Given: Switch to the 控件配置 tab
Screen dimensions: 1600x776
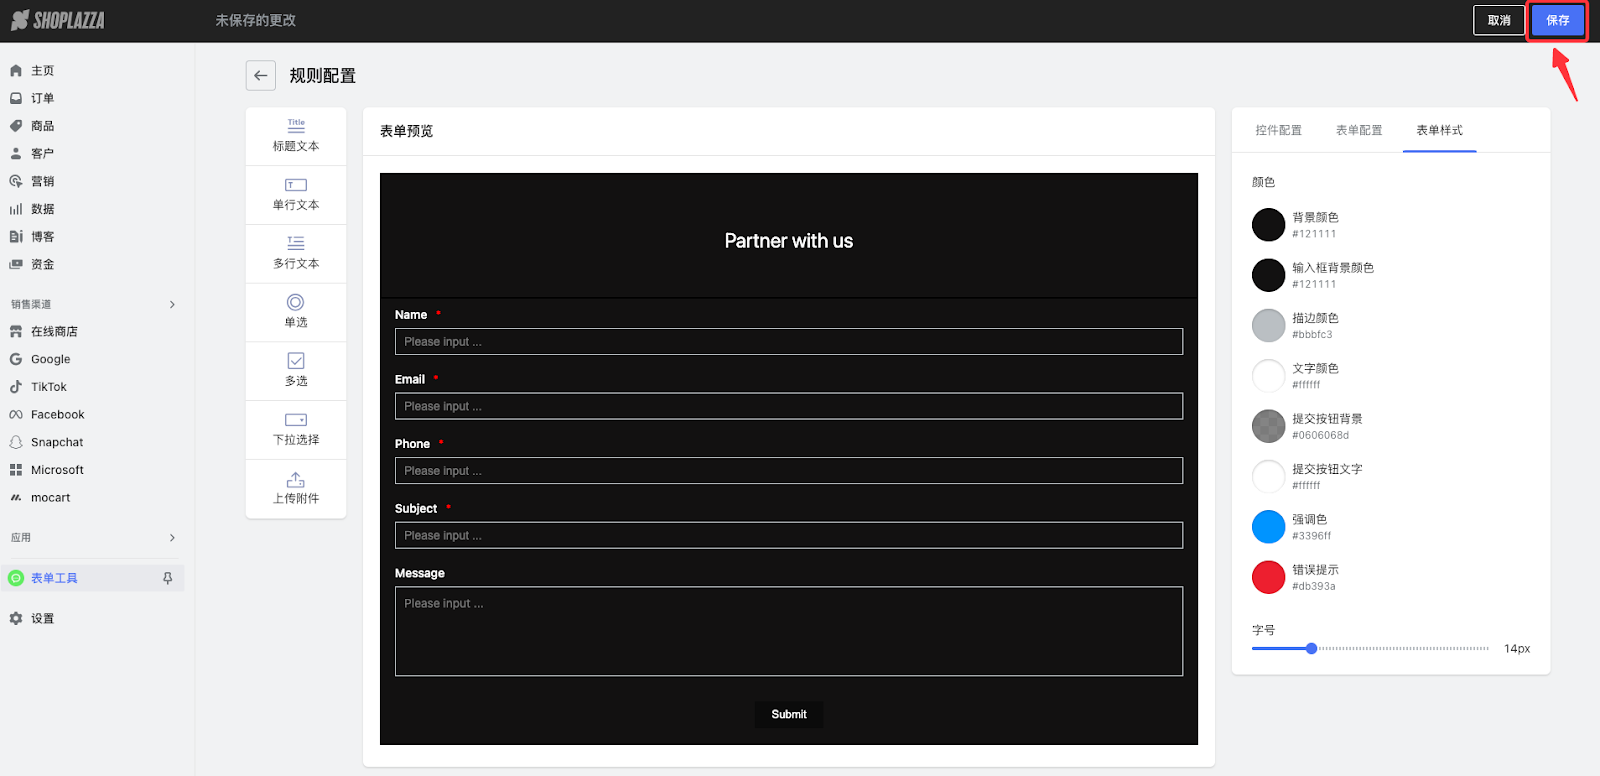Looking at the screenshot, I should click(x=1278, y=131).
